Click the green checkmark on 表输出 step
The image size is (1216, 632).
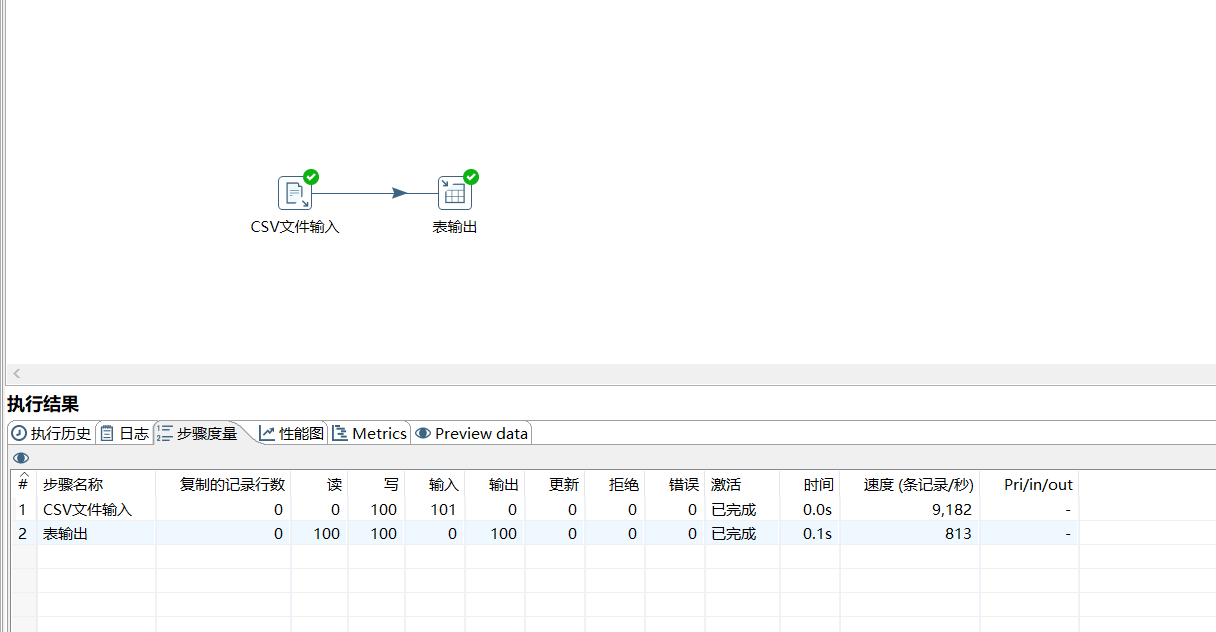click(x=471, y=177)
